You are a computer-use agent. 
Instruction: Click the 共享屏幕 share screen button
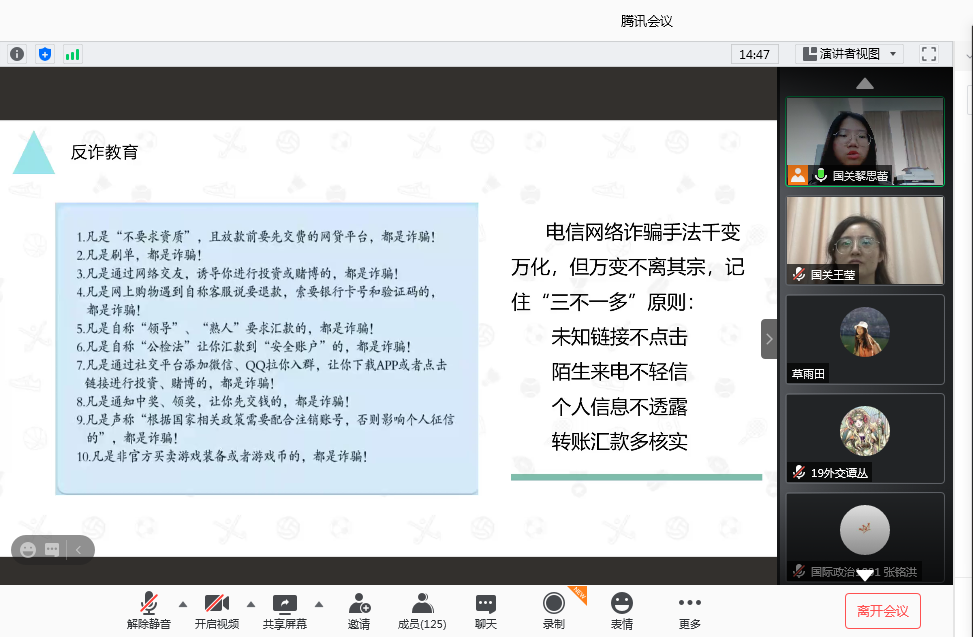tap(285, 609)
